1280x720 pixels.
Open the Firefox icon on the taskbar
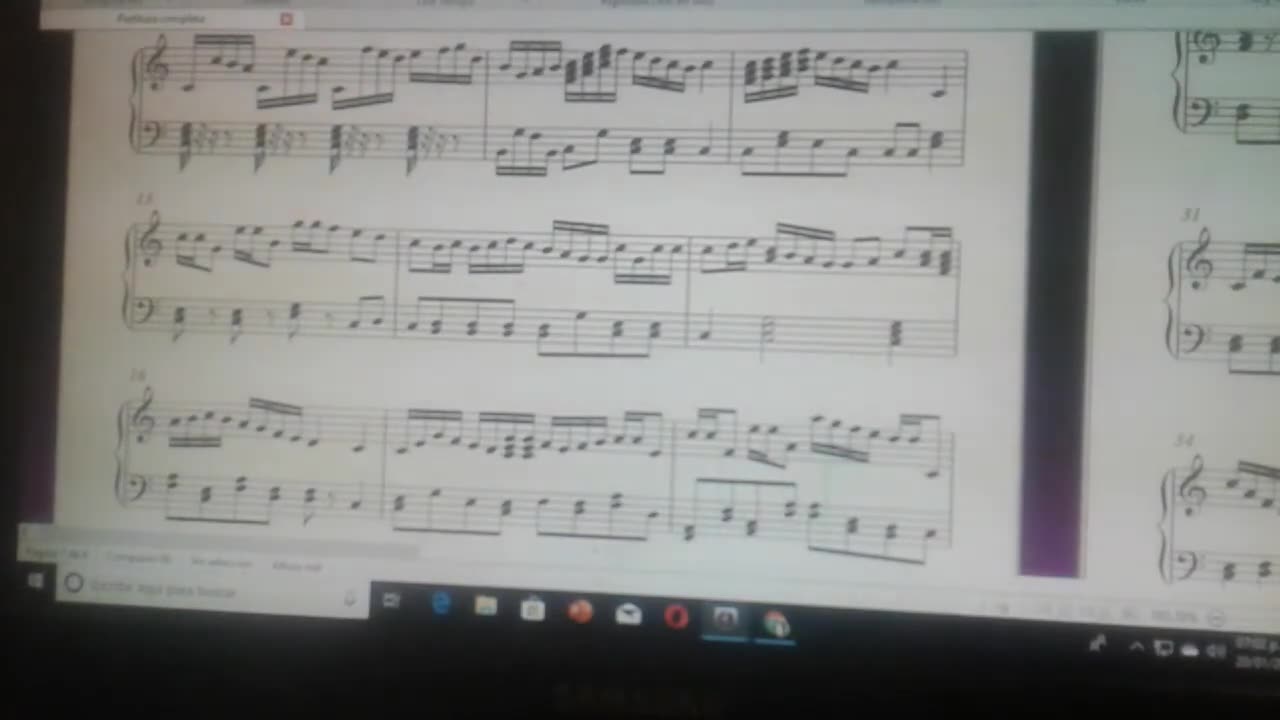(580, 611)
